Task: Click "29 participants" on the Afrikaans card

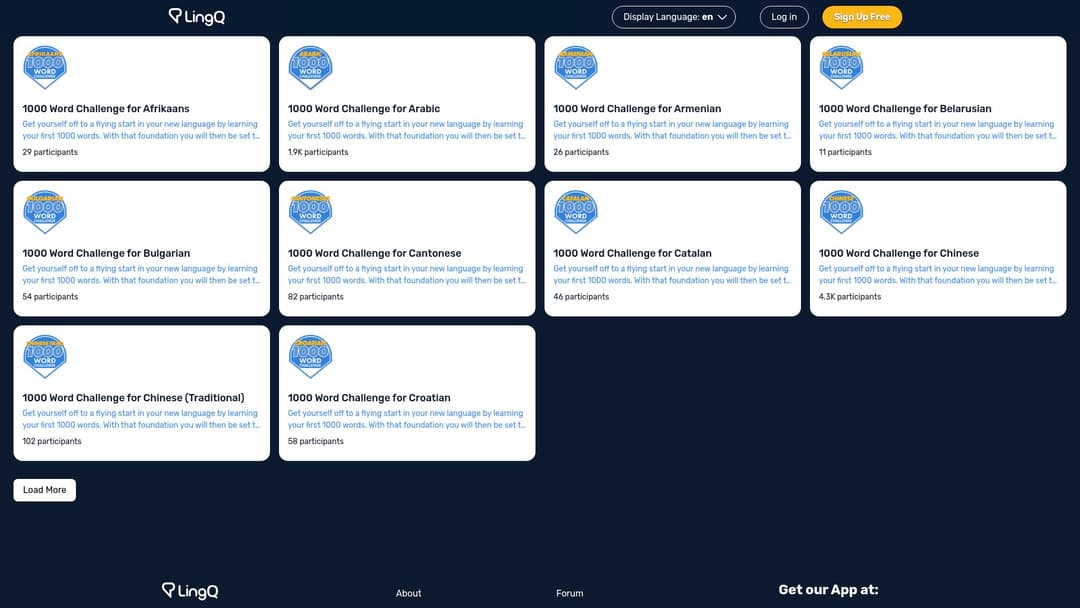Action: click(50, 152)
